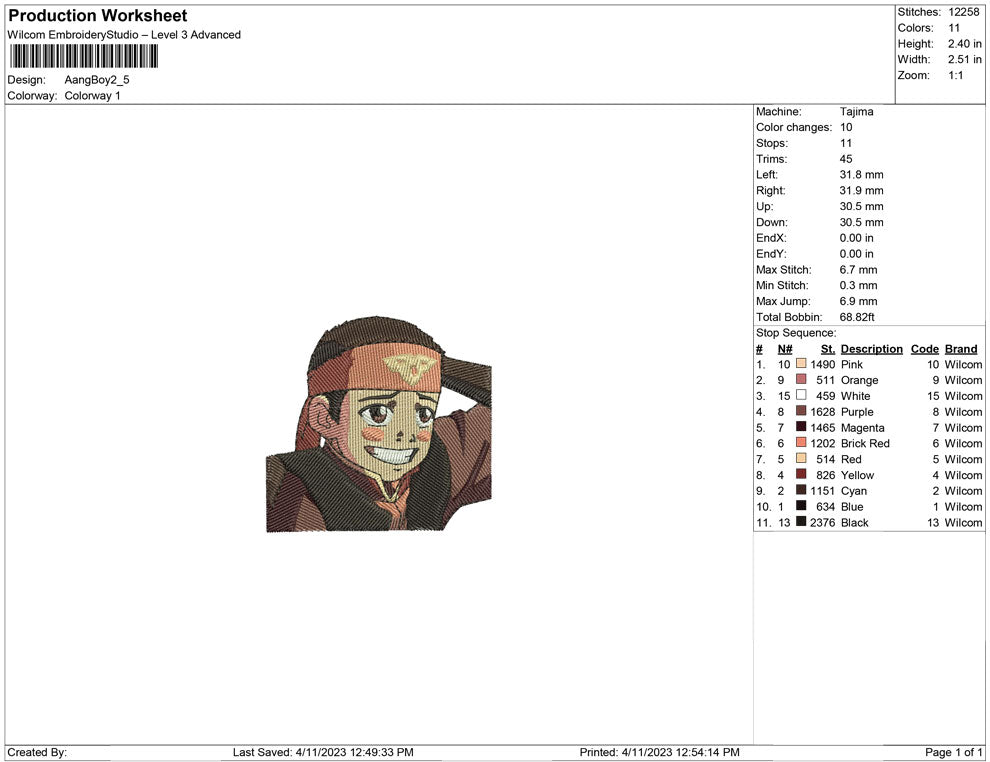Click stitch count 1628 in Purple row
Image resolution: width=990 pixels, height=762 pixels.
coord(823,412)
